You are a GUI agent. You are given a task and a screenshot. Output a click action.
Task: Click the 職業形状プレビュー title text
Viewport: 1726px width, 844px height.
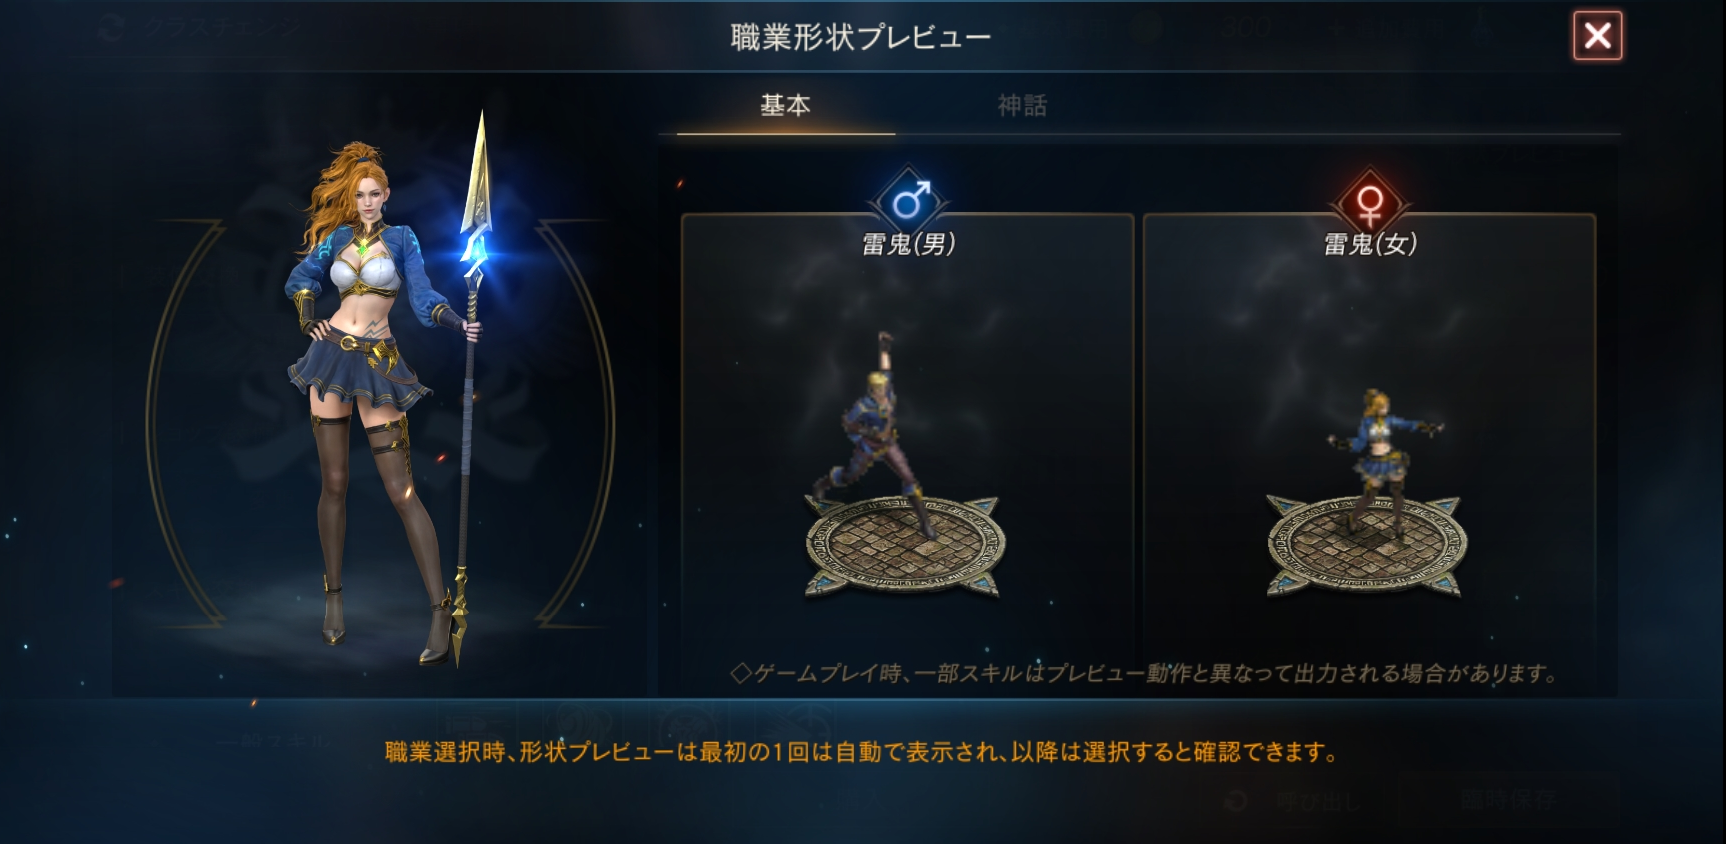click(x=861, y=37)
